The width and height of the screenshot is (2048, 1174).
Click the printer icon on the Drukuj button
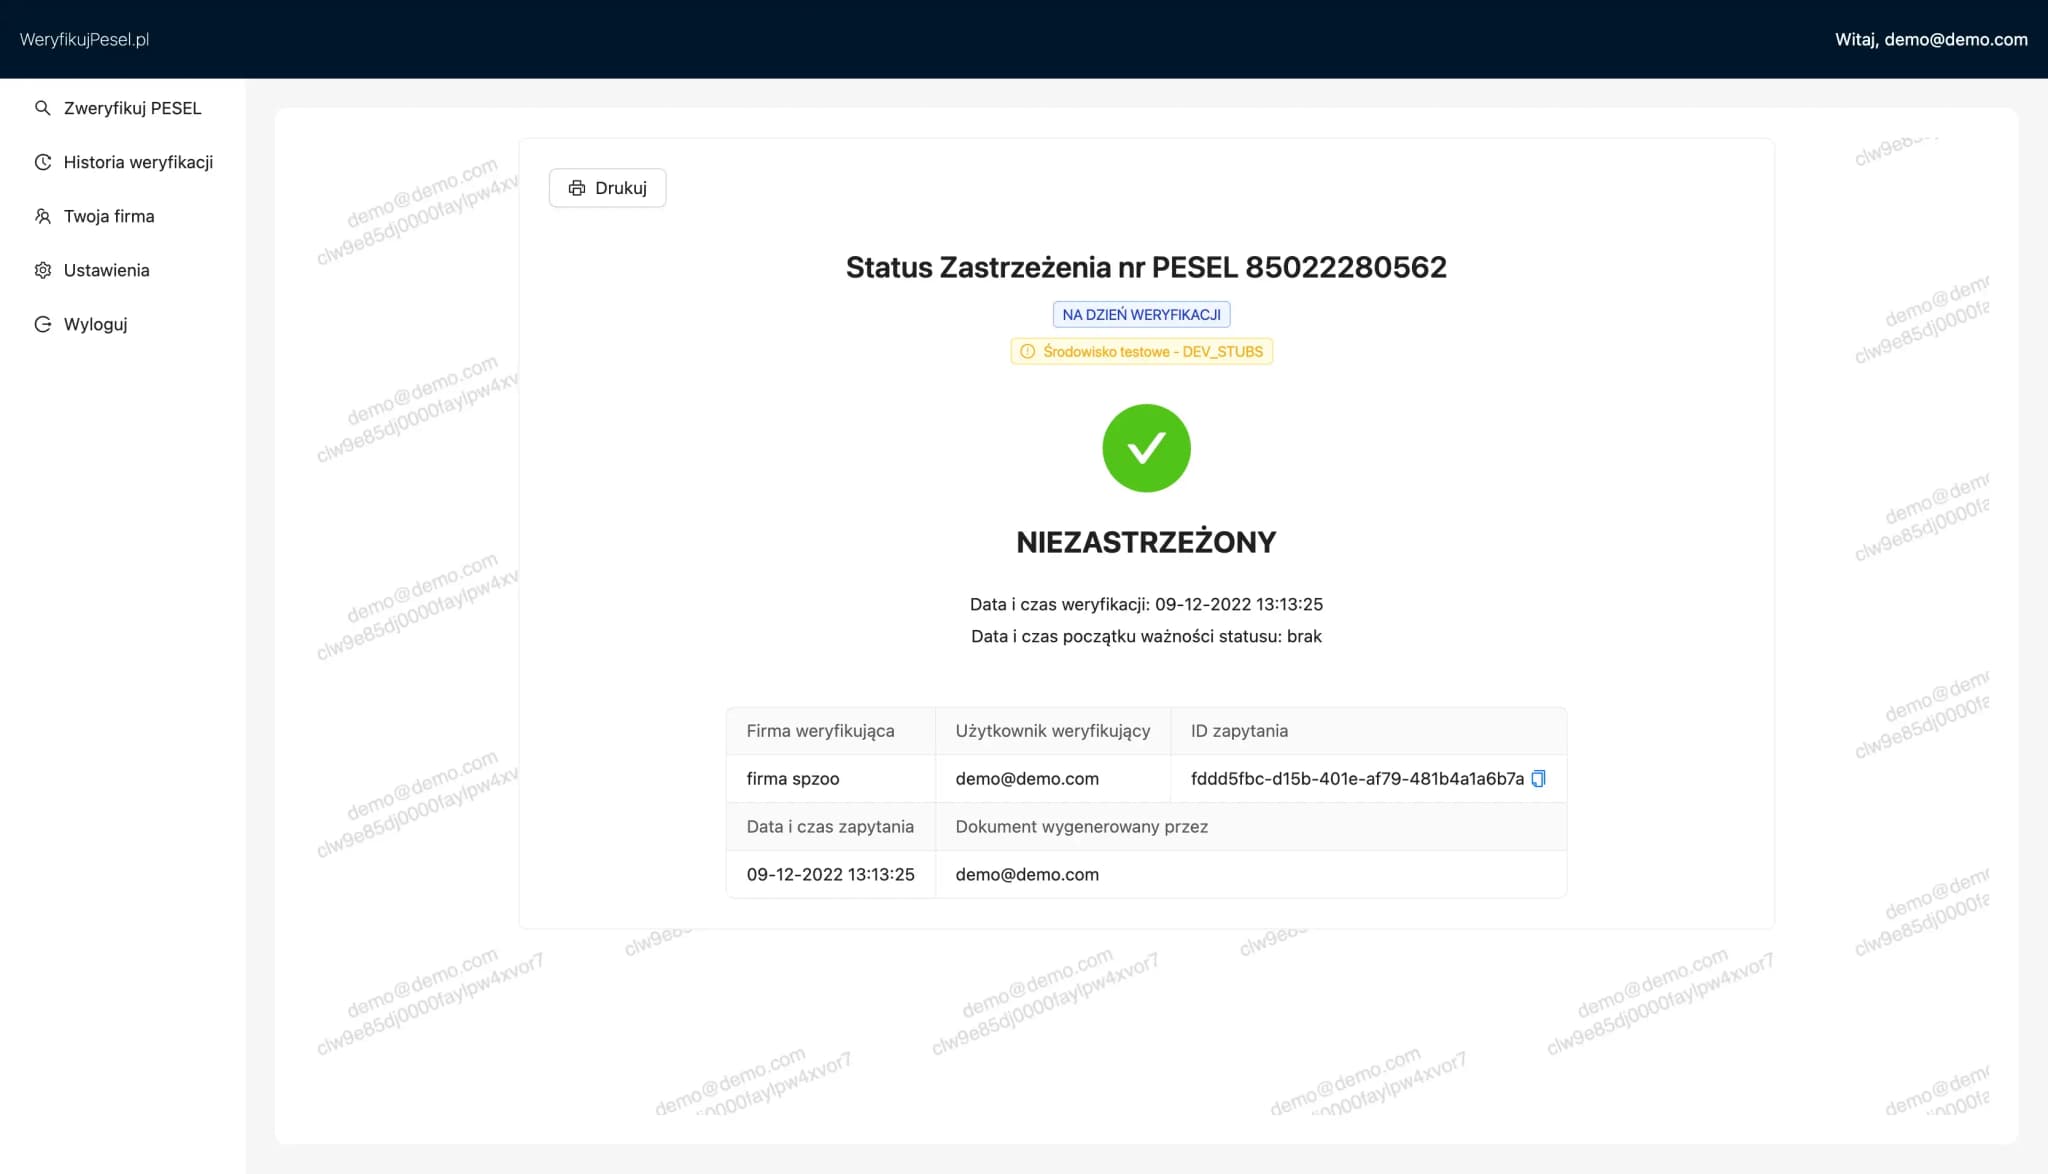(x=576, y=188)
